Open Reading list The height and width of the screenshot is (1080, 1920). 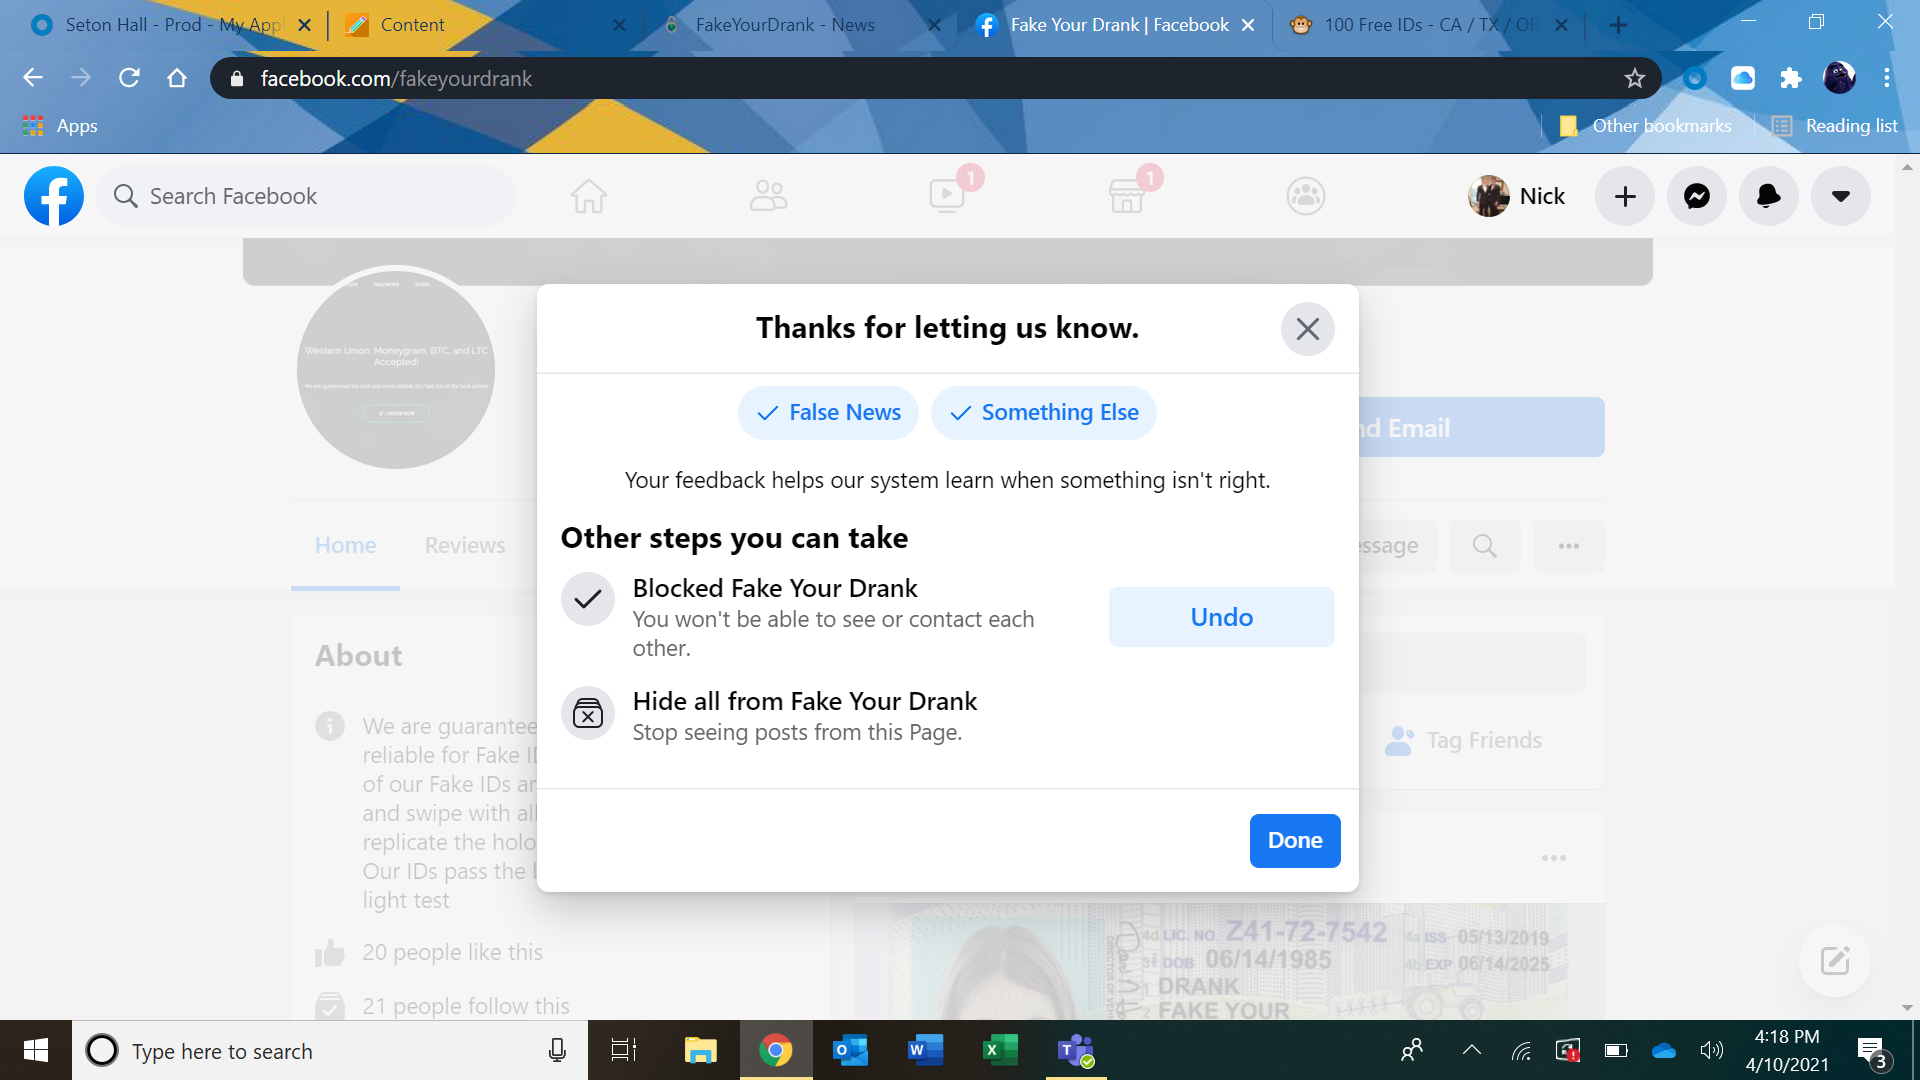1835,126
